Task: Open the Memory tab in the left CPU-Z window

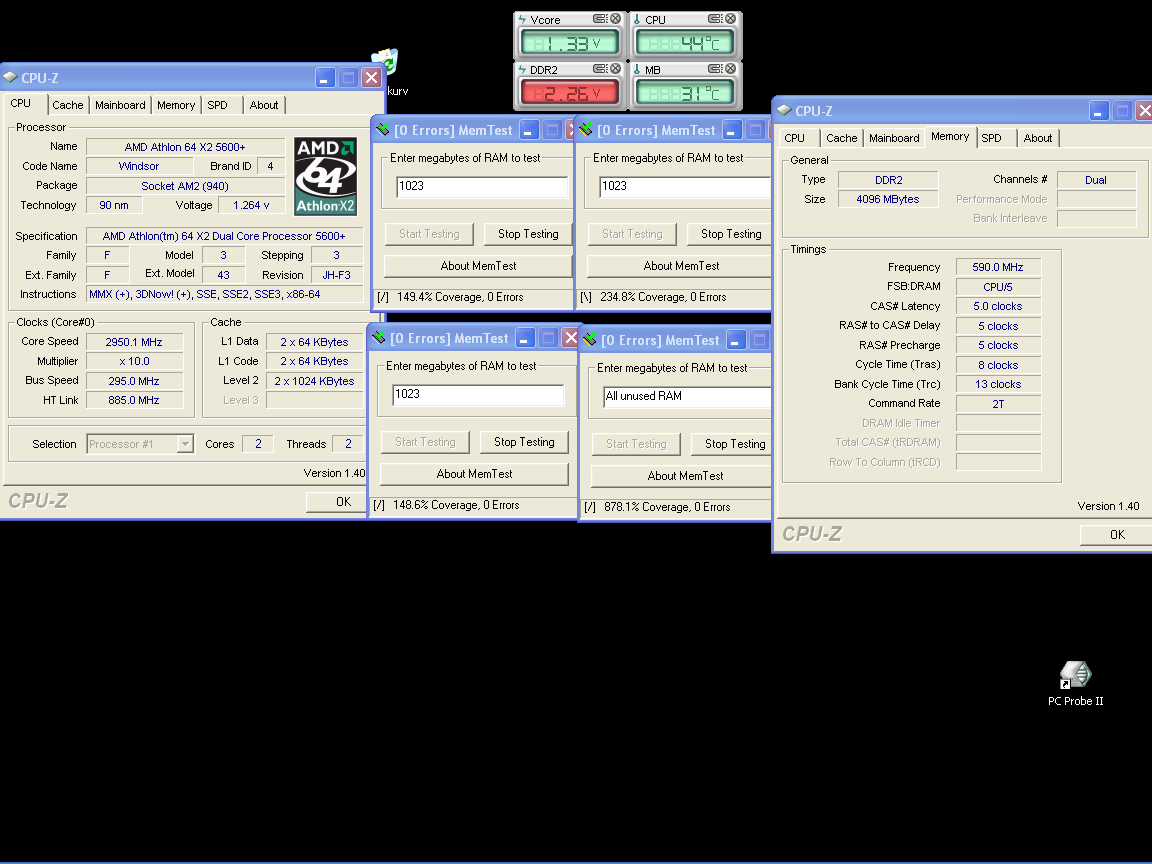Action: click(176, 105)
